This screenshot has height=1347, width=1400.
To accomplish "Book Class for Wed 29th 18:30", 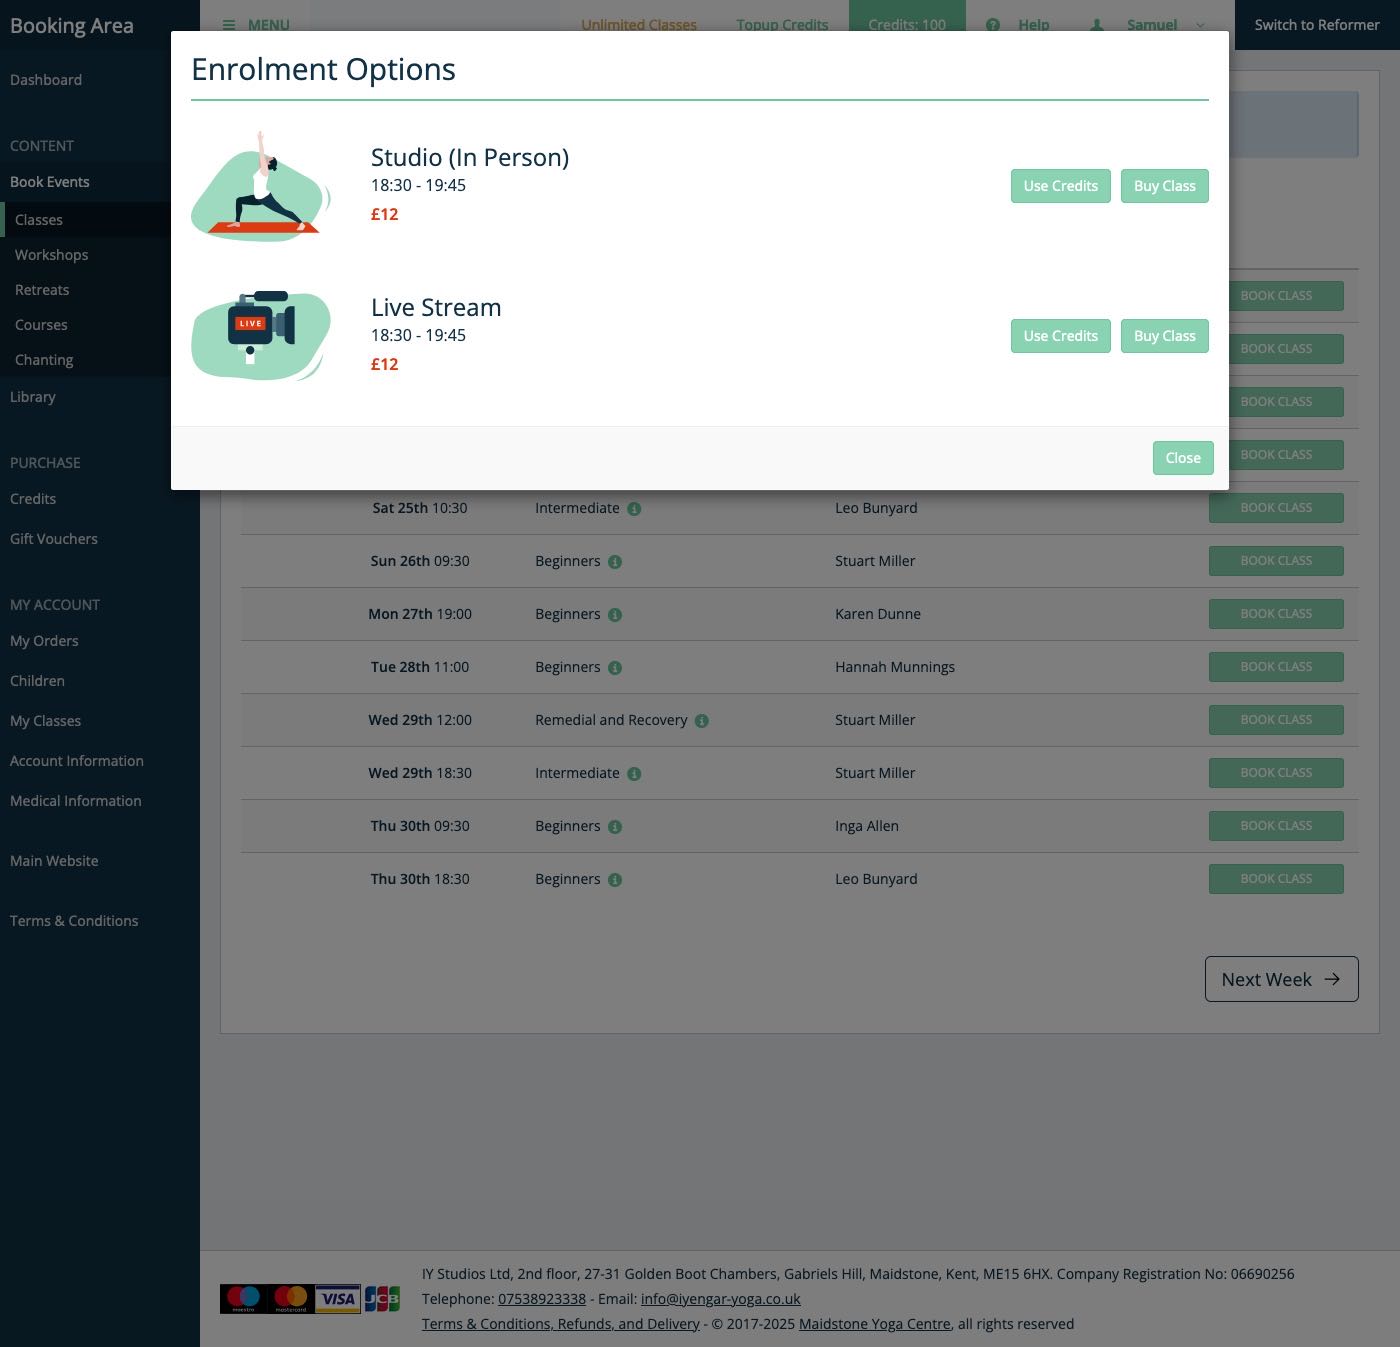I will click(x=1276, y=773).
